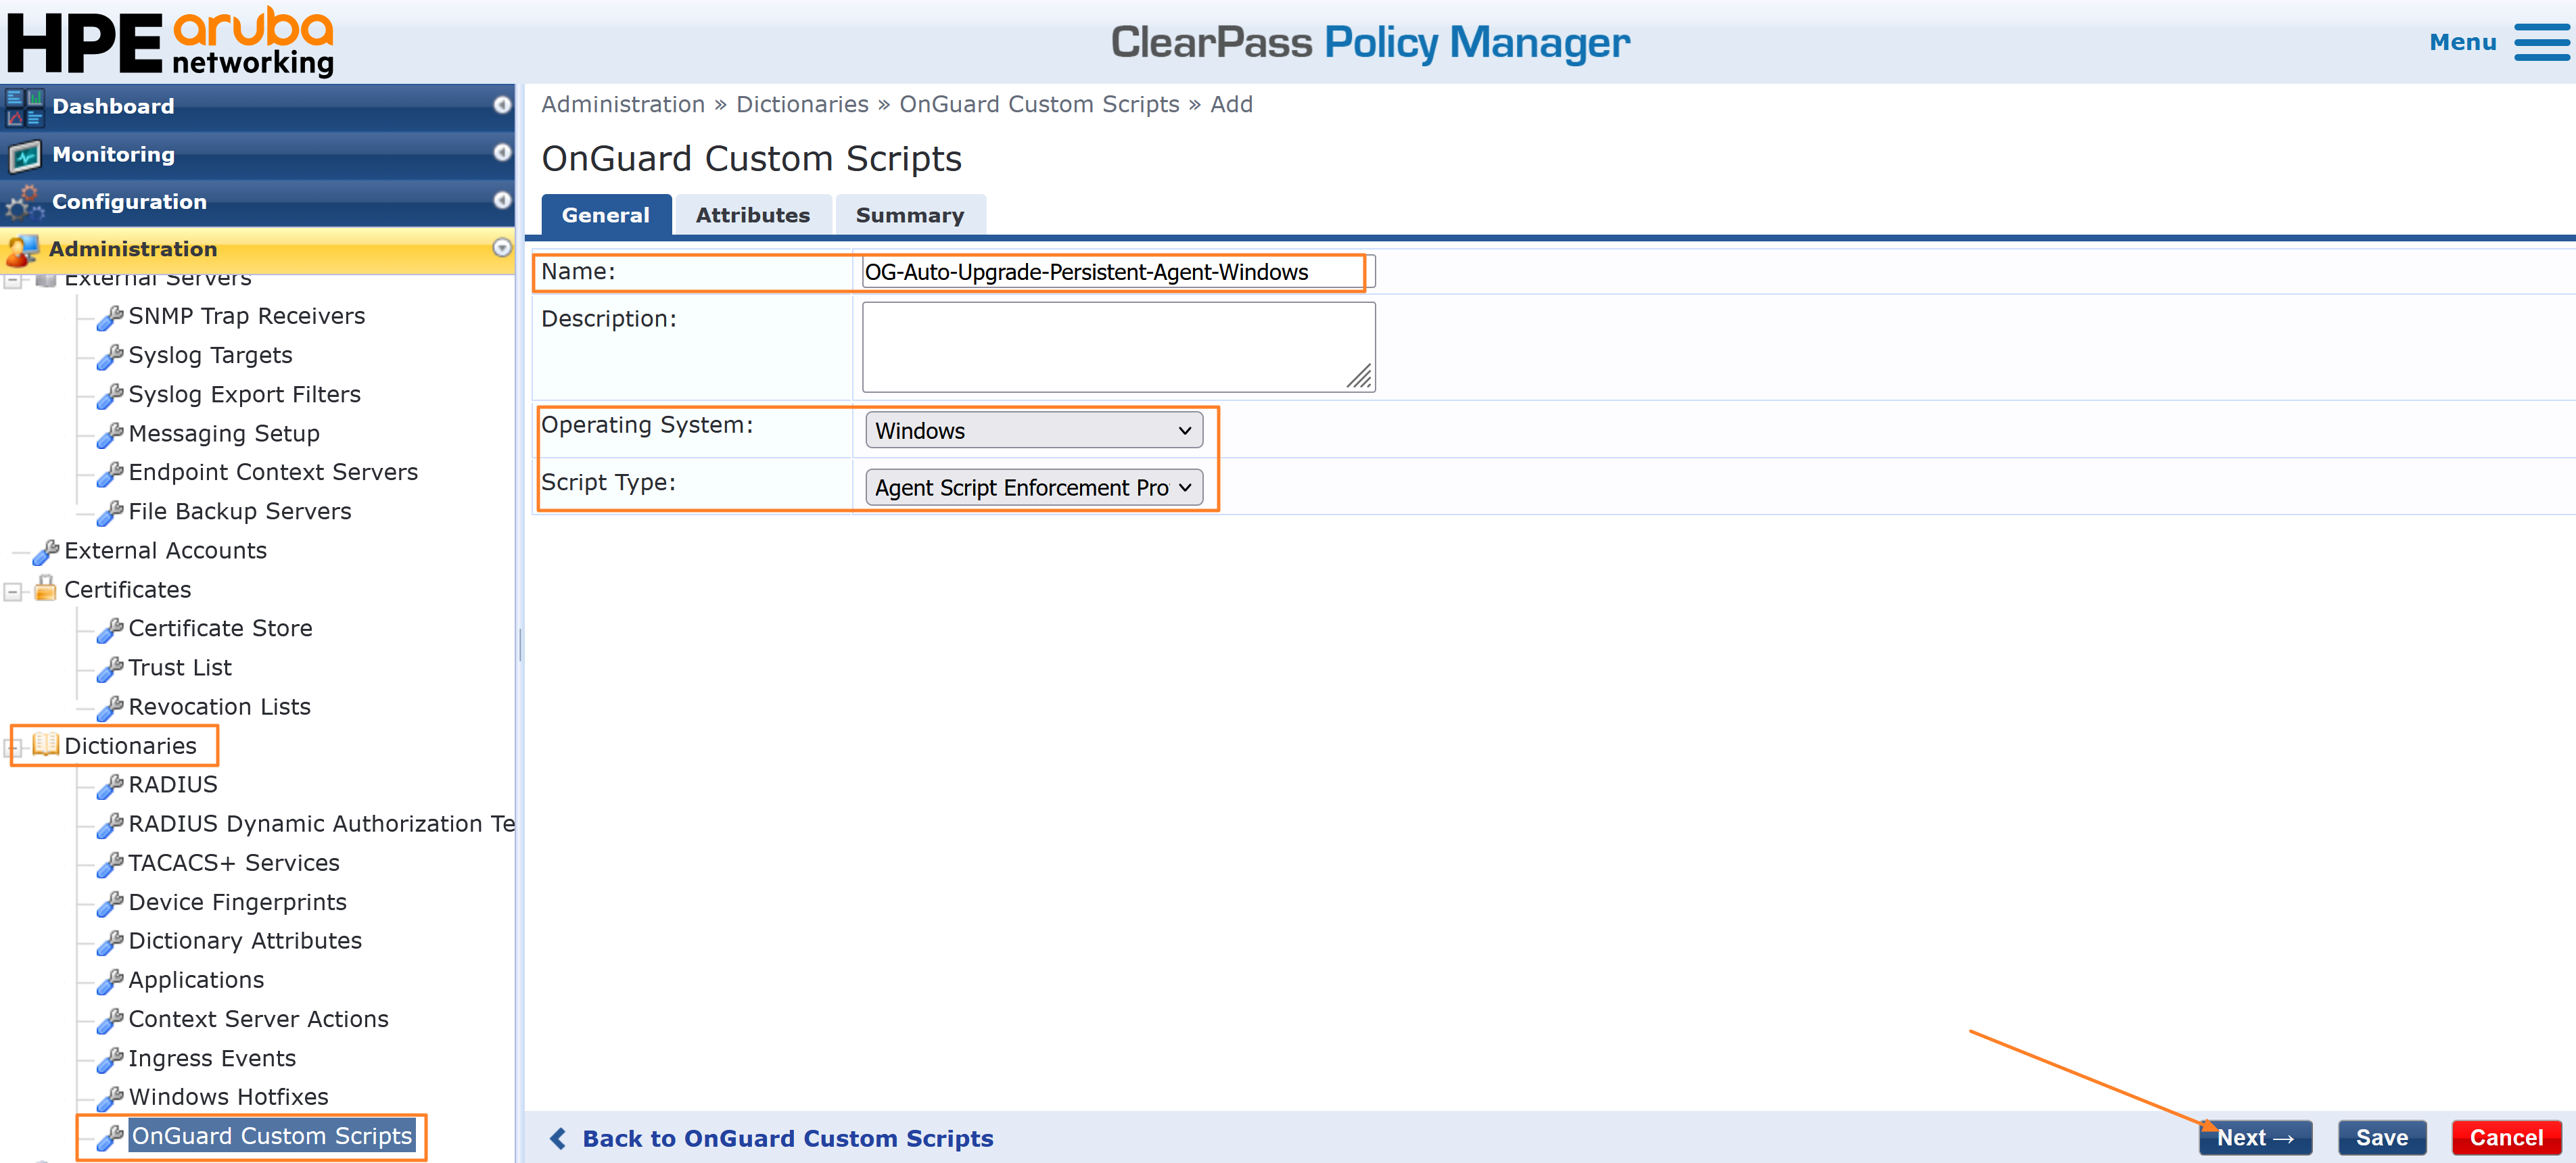Click the Description text area
2576x1163 pixels.
click(x=1118, y=347)
